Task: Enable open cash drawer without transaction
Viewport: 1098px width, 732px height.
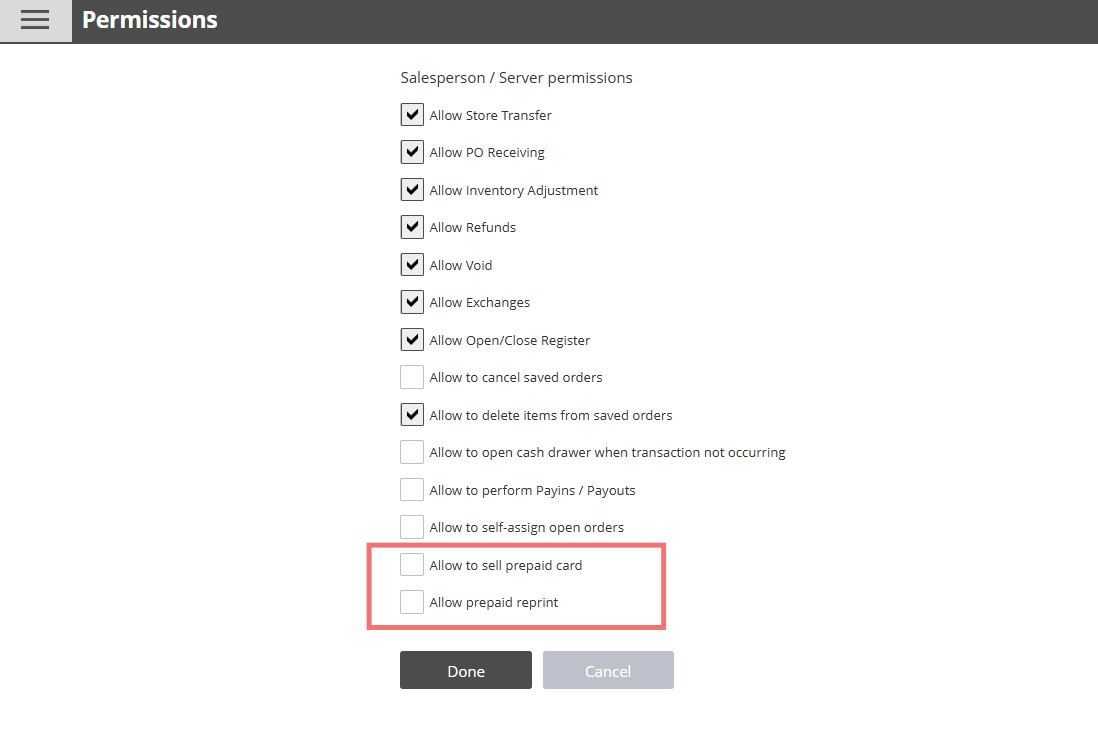Action: pos(412,452)
